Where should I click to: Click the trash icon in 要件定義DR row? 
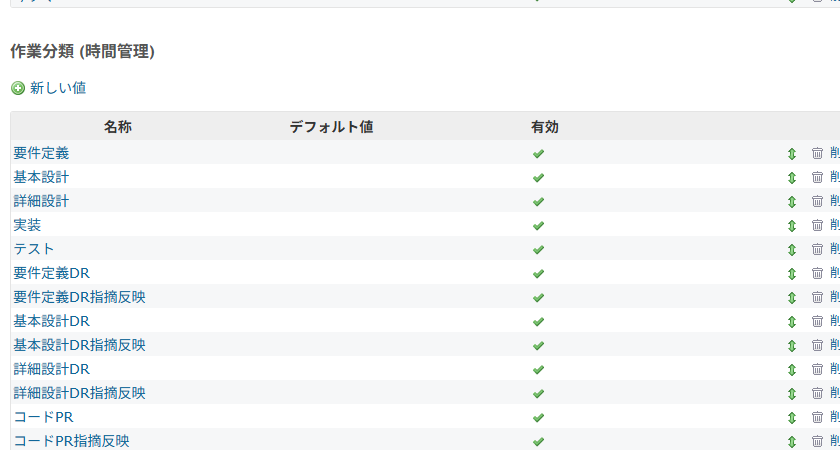pyautogui.click(x=817, y=273)
